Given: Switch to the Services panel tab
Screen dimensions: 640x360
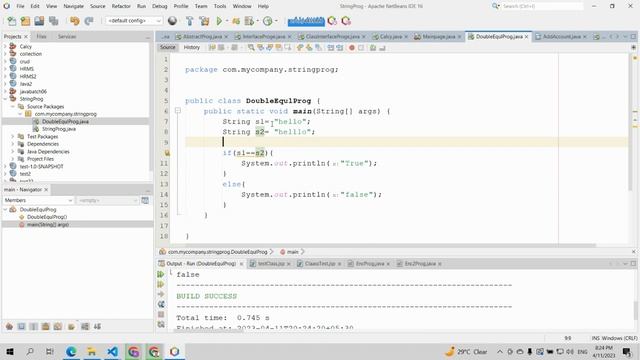Looking at the screenshot, I should point(67,37).
